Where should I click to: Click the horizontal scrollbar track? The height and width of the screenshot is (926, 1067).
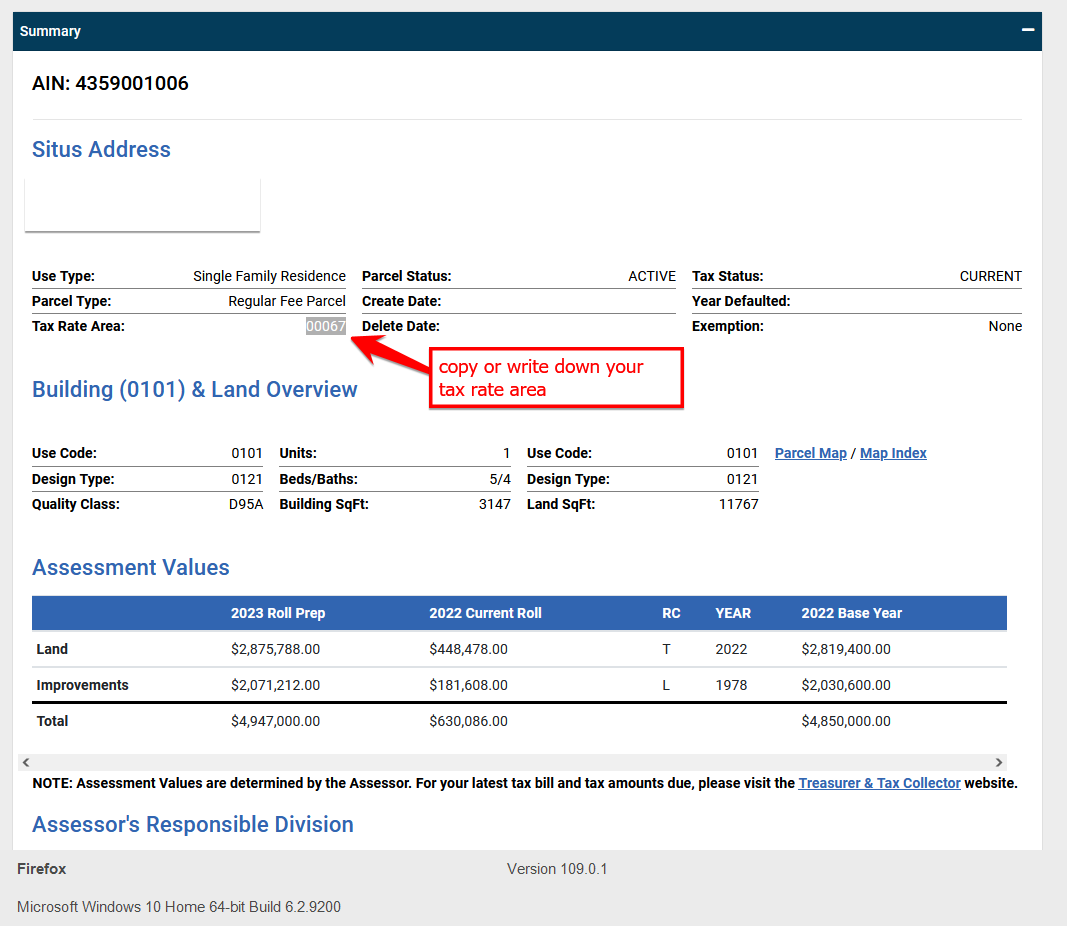(512, 761)
